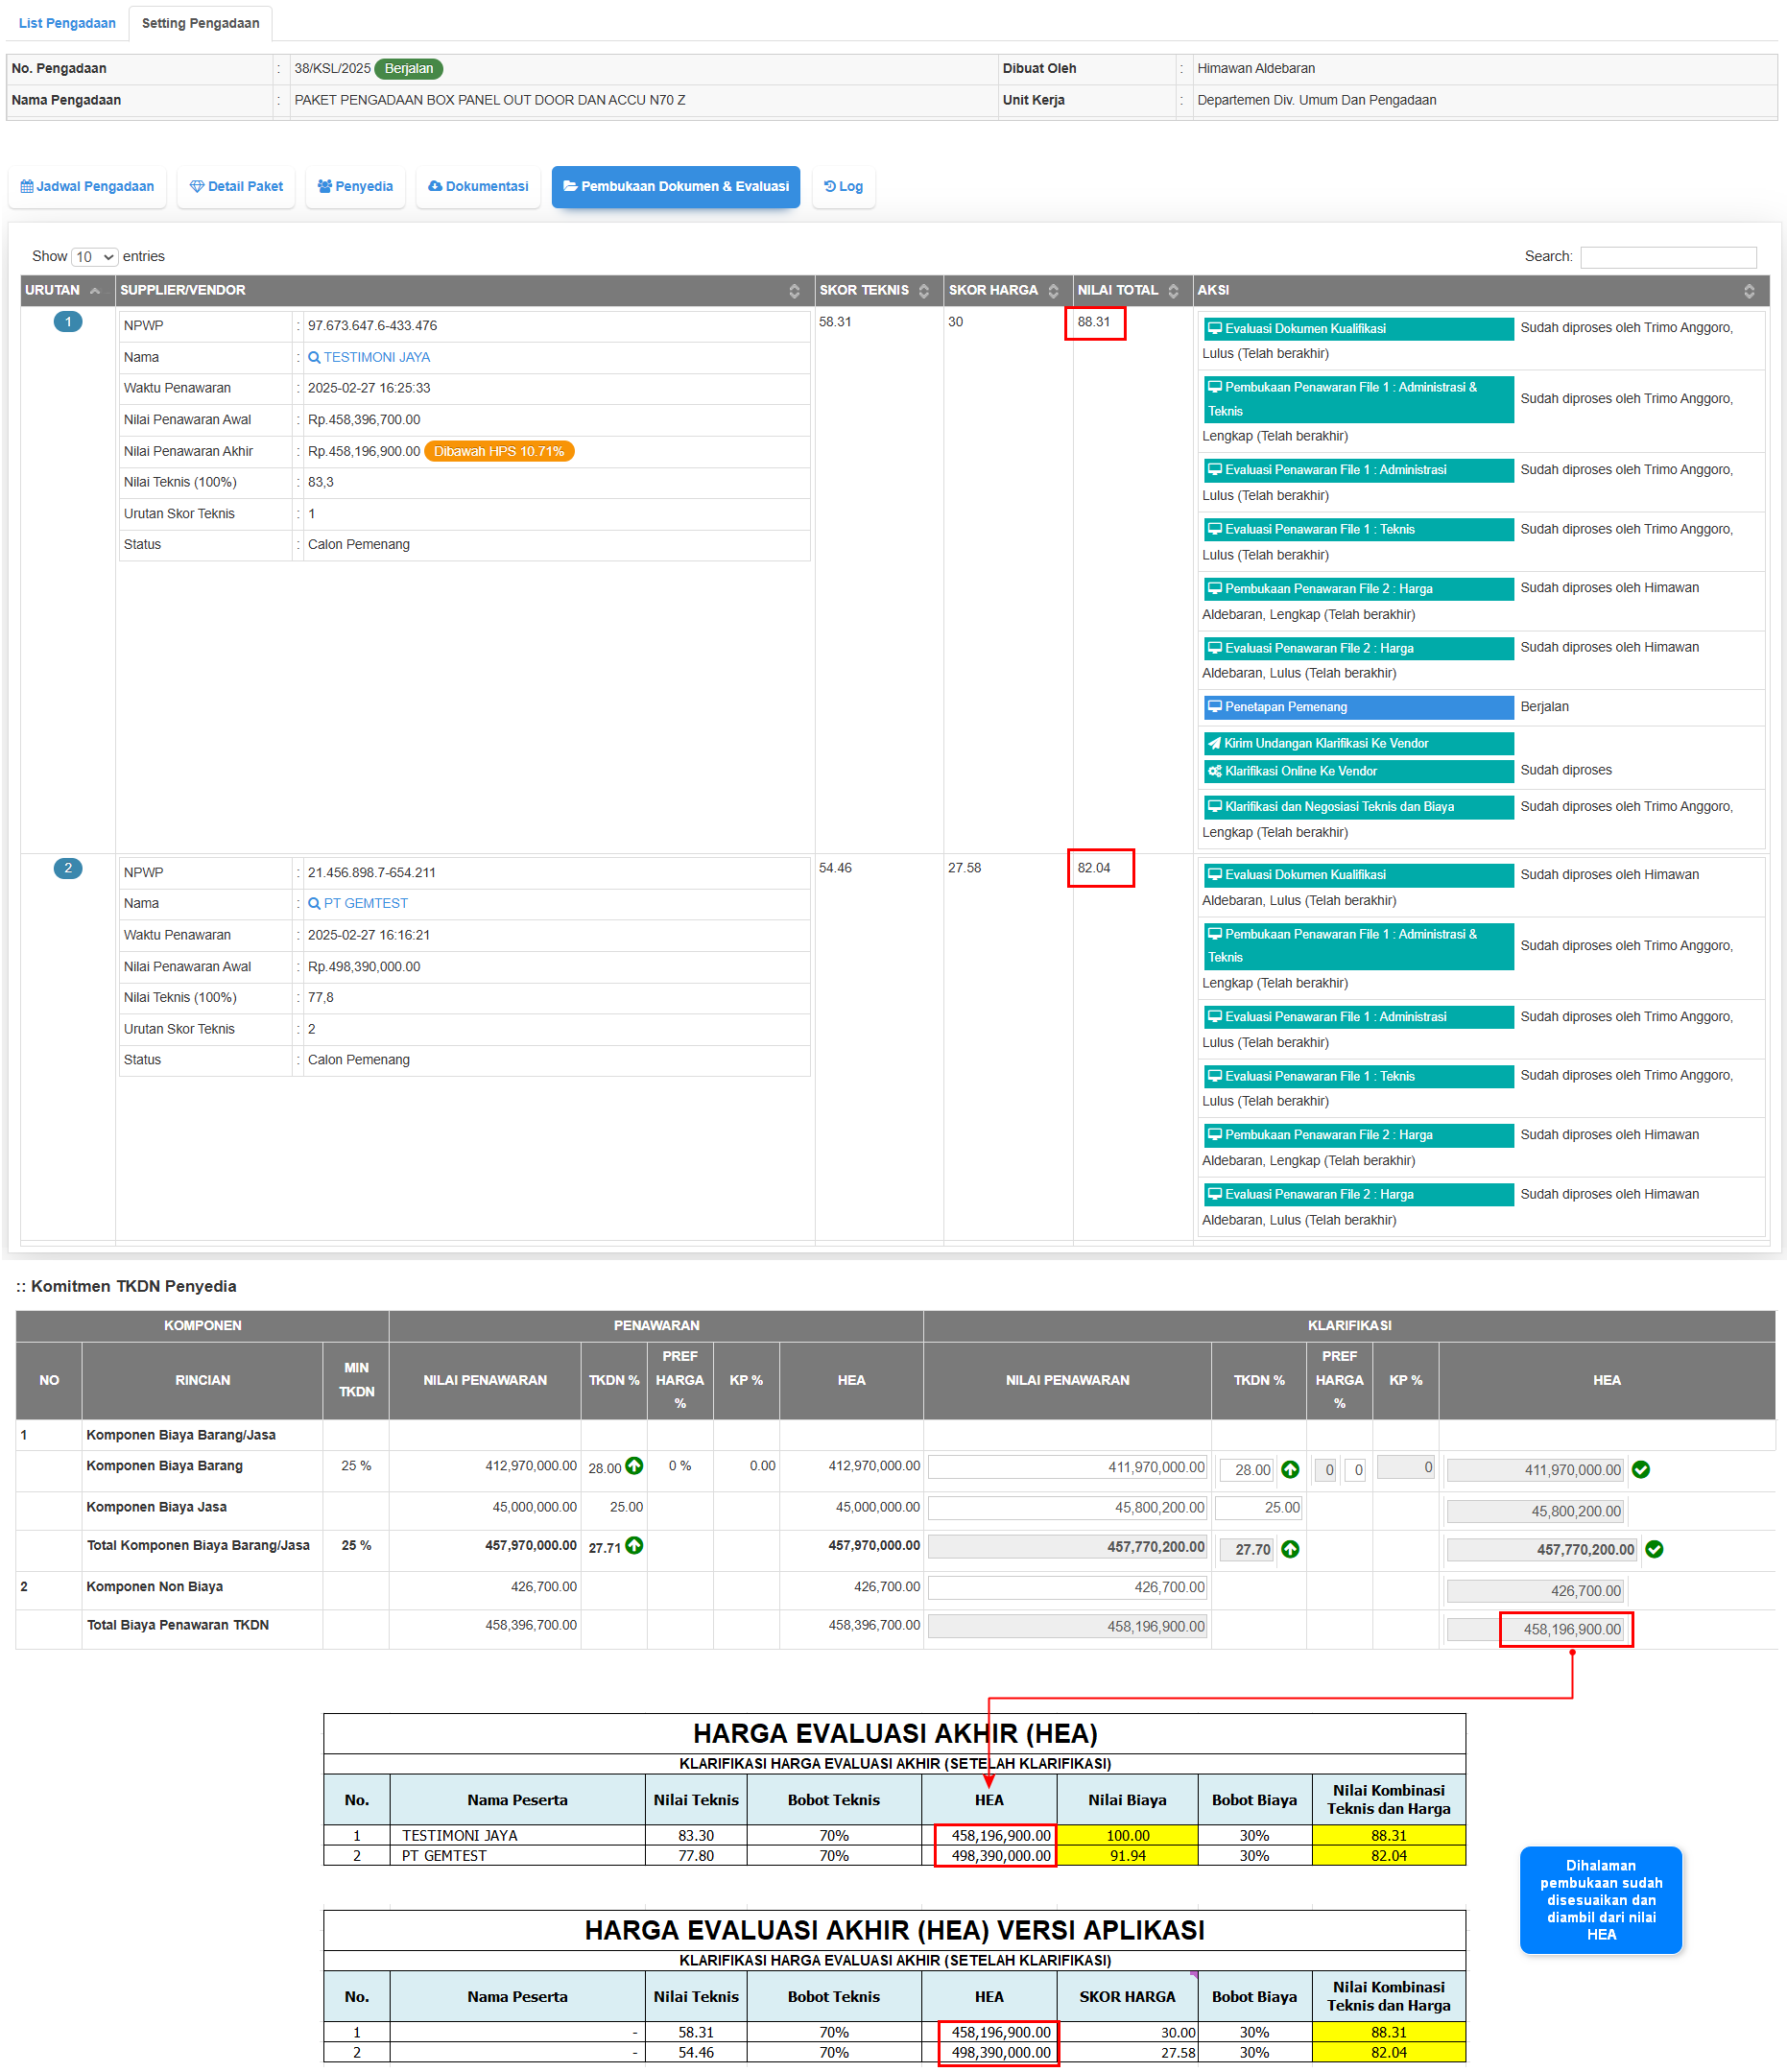Open Klarifikasi Online Ke Vendor
The height and width of the screenshot is (2072, 1787).
(1357, 771)
